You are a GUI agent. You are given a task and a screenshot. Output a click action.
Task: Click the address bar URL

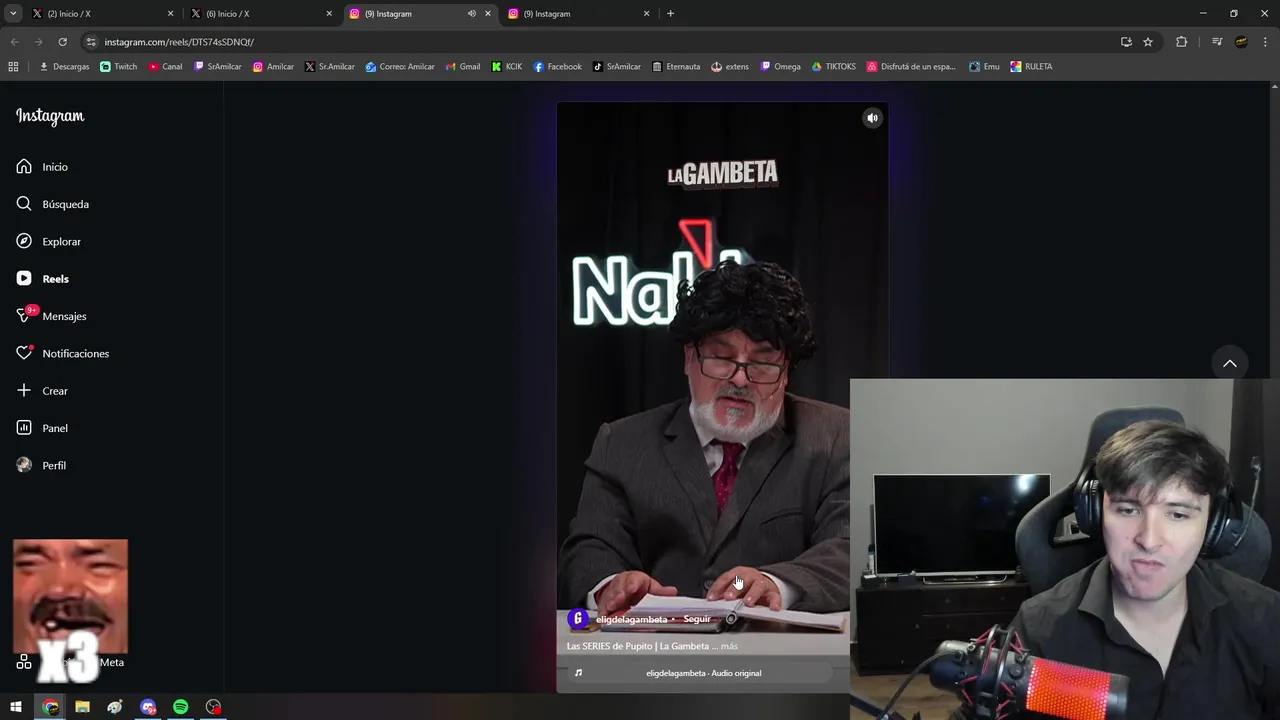[179, 42]
